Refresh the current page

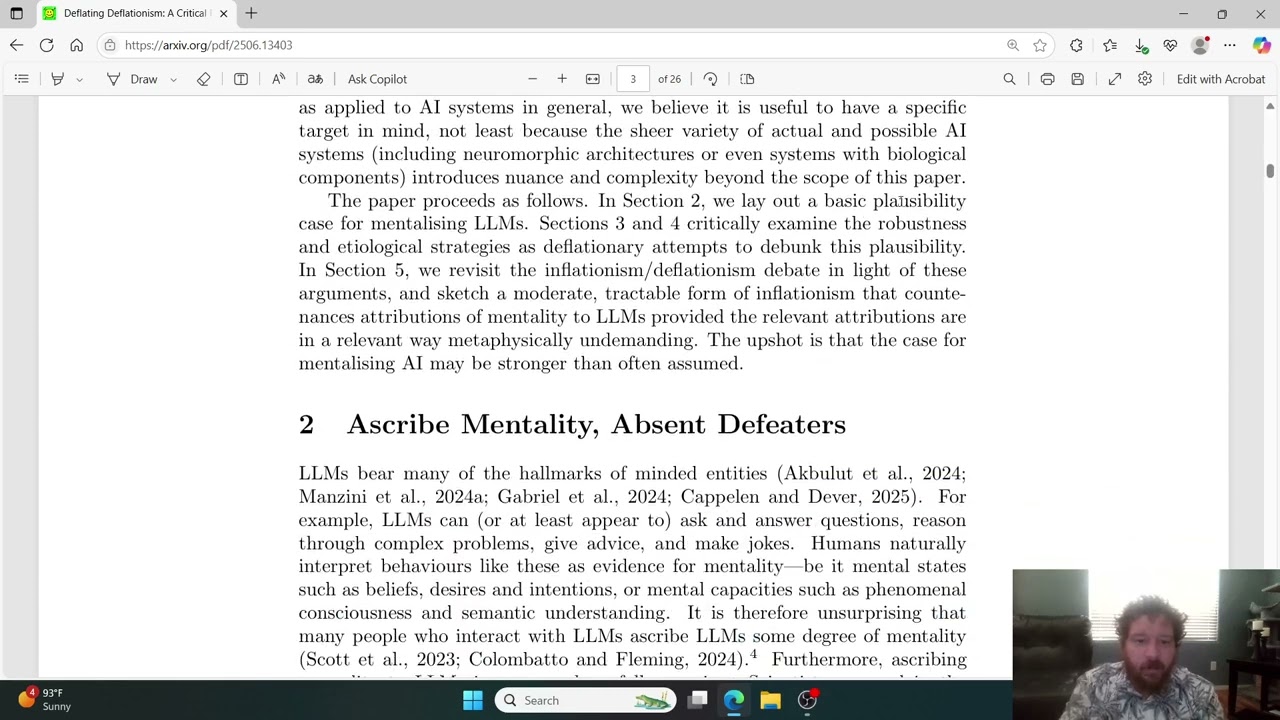tap(46, 45)
